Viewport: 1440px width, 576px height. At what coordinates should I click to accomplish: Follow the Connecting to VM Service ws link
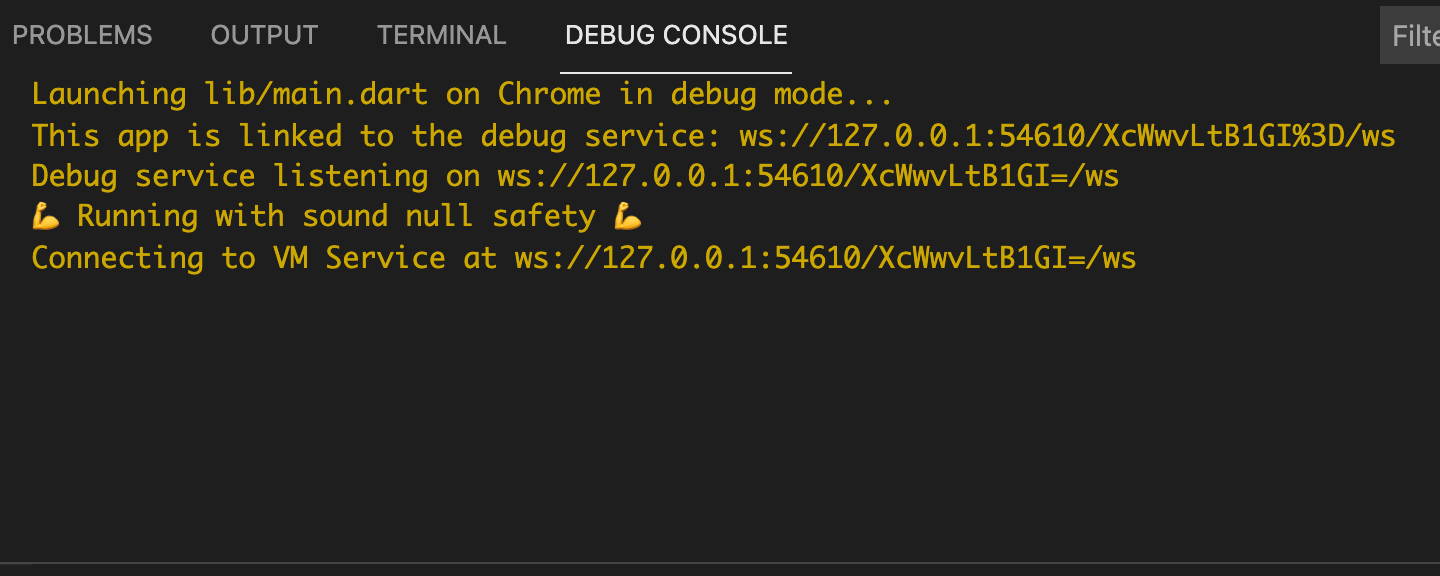click(x=824, y=258)
